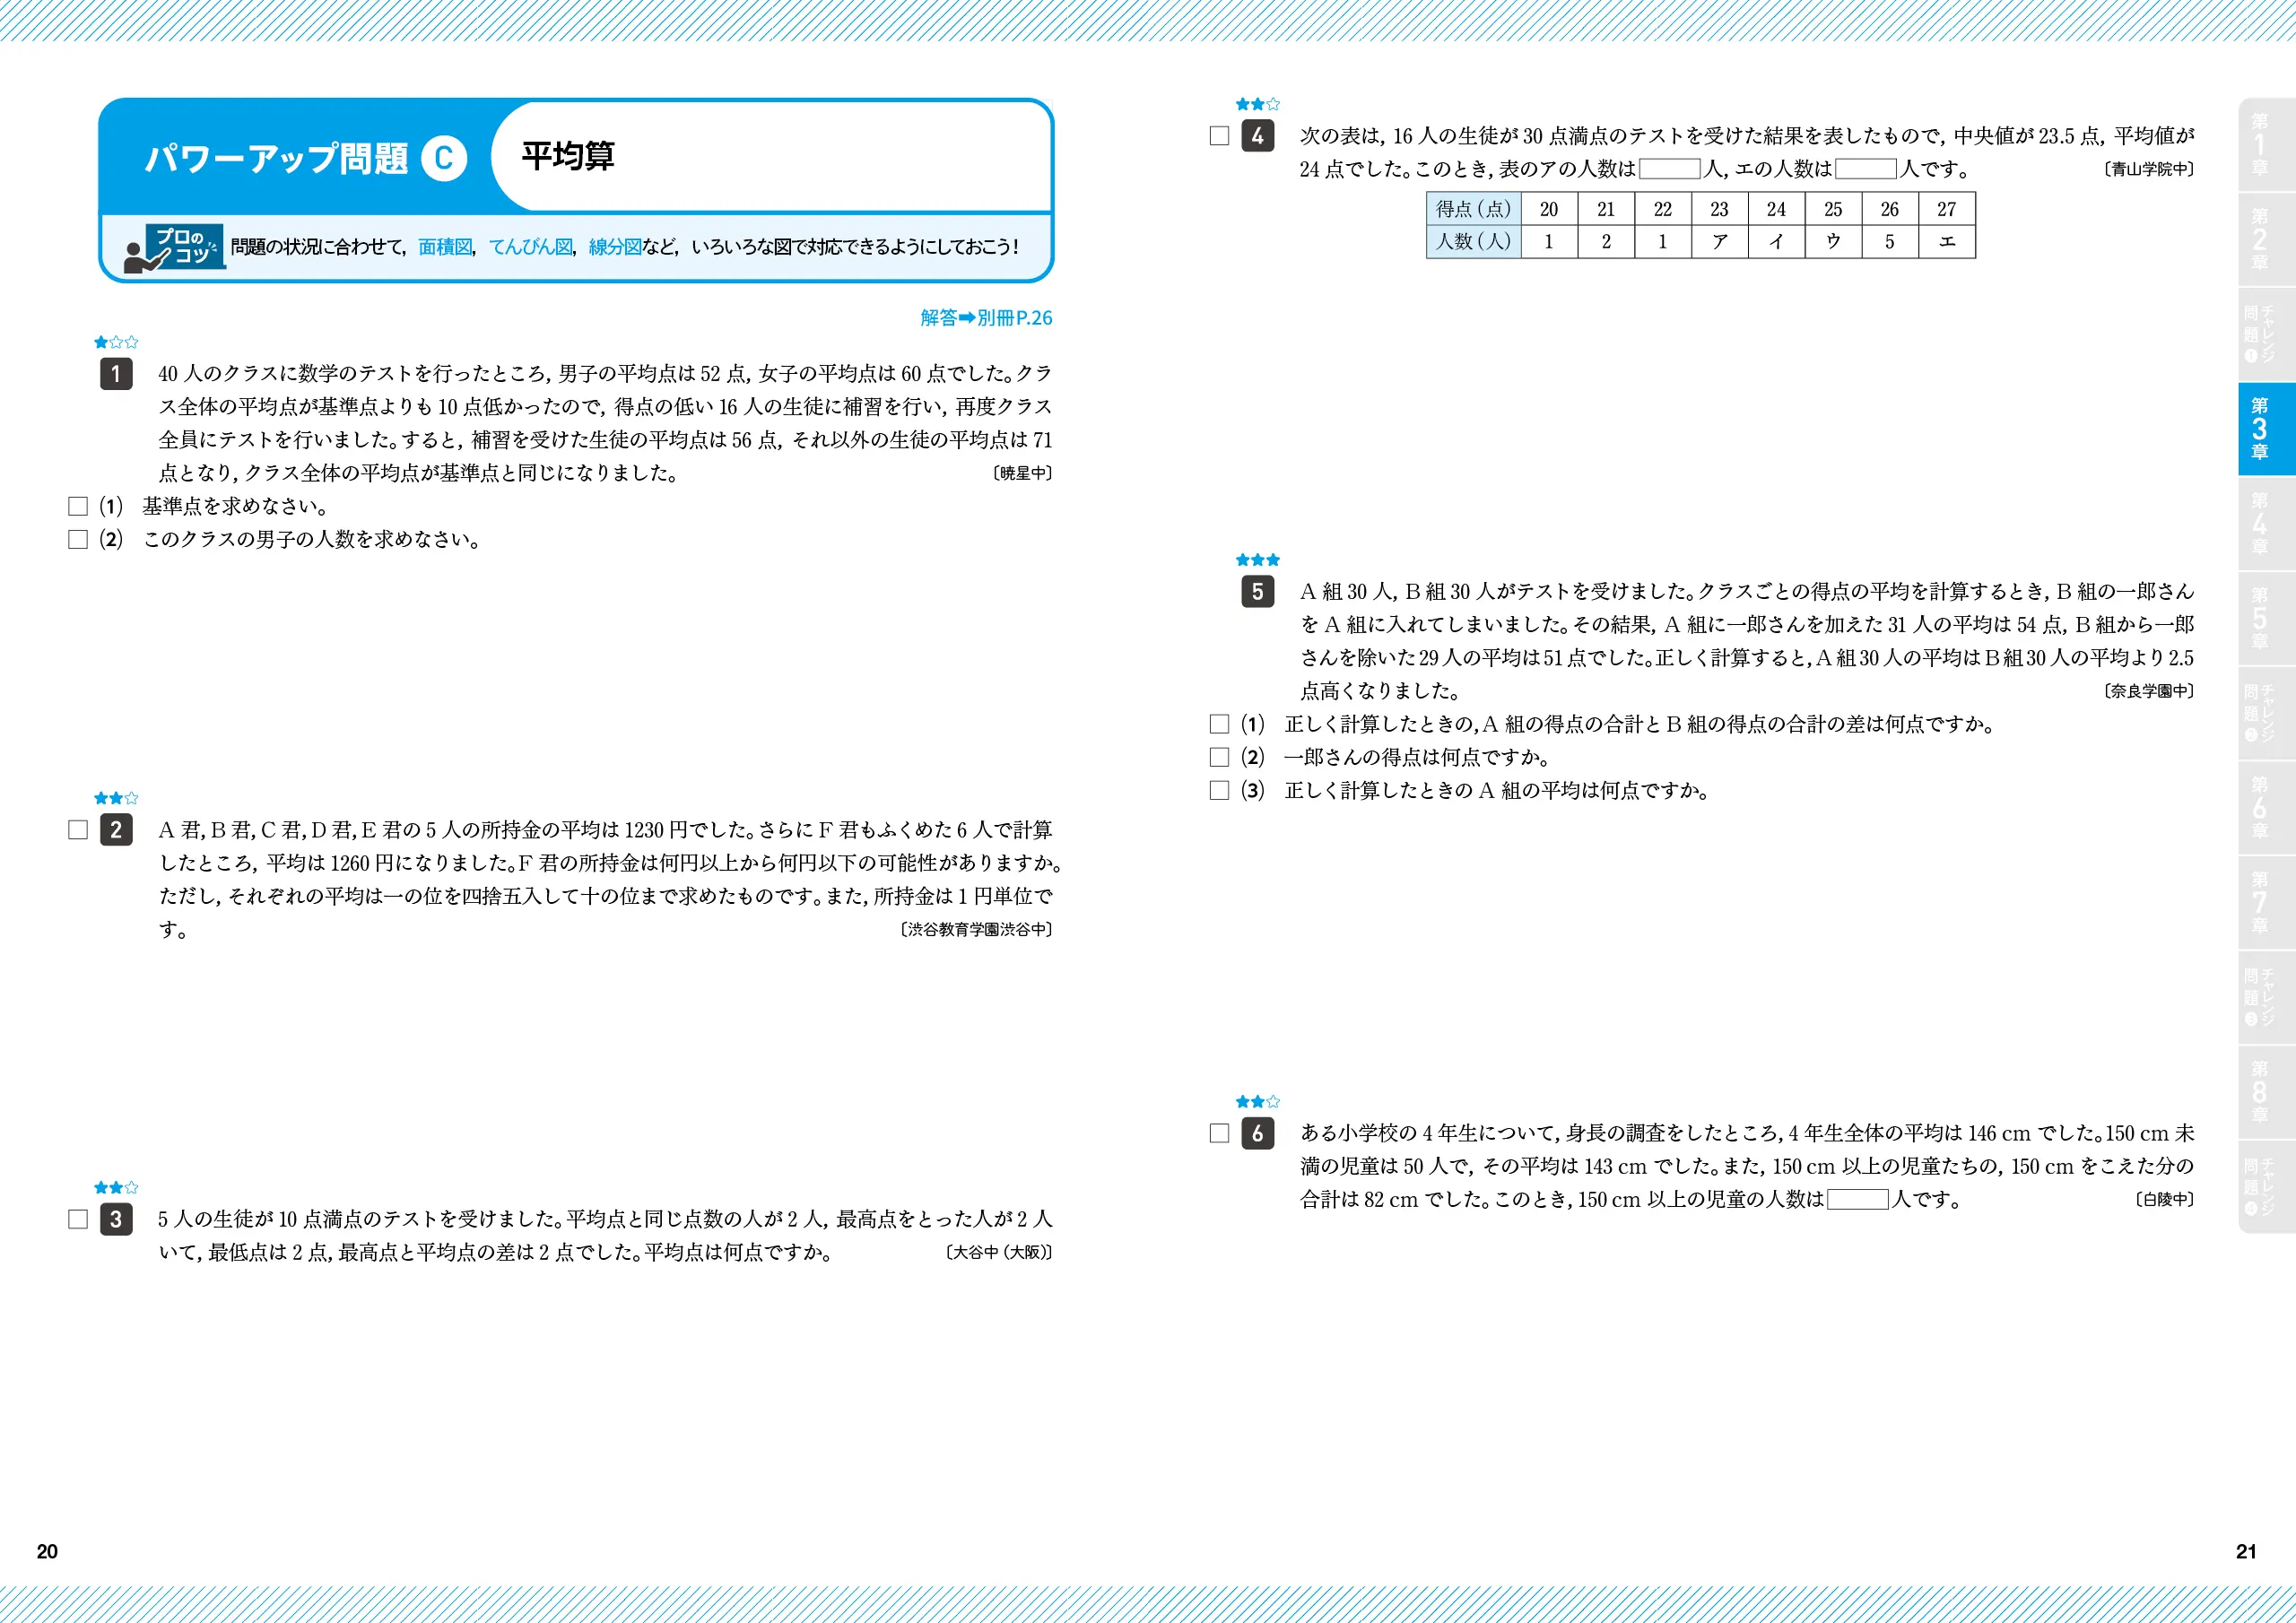
Task: Check problem 5 (1) 得点の合計の差 box
Action: click(1219, 724)
